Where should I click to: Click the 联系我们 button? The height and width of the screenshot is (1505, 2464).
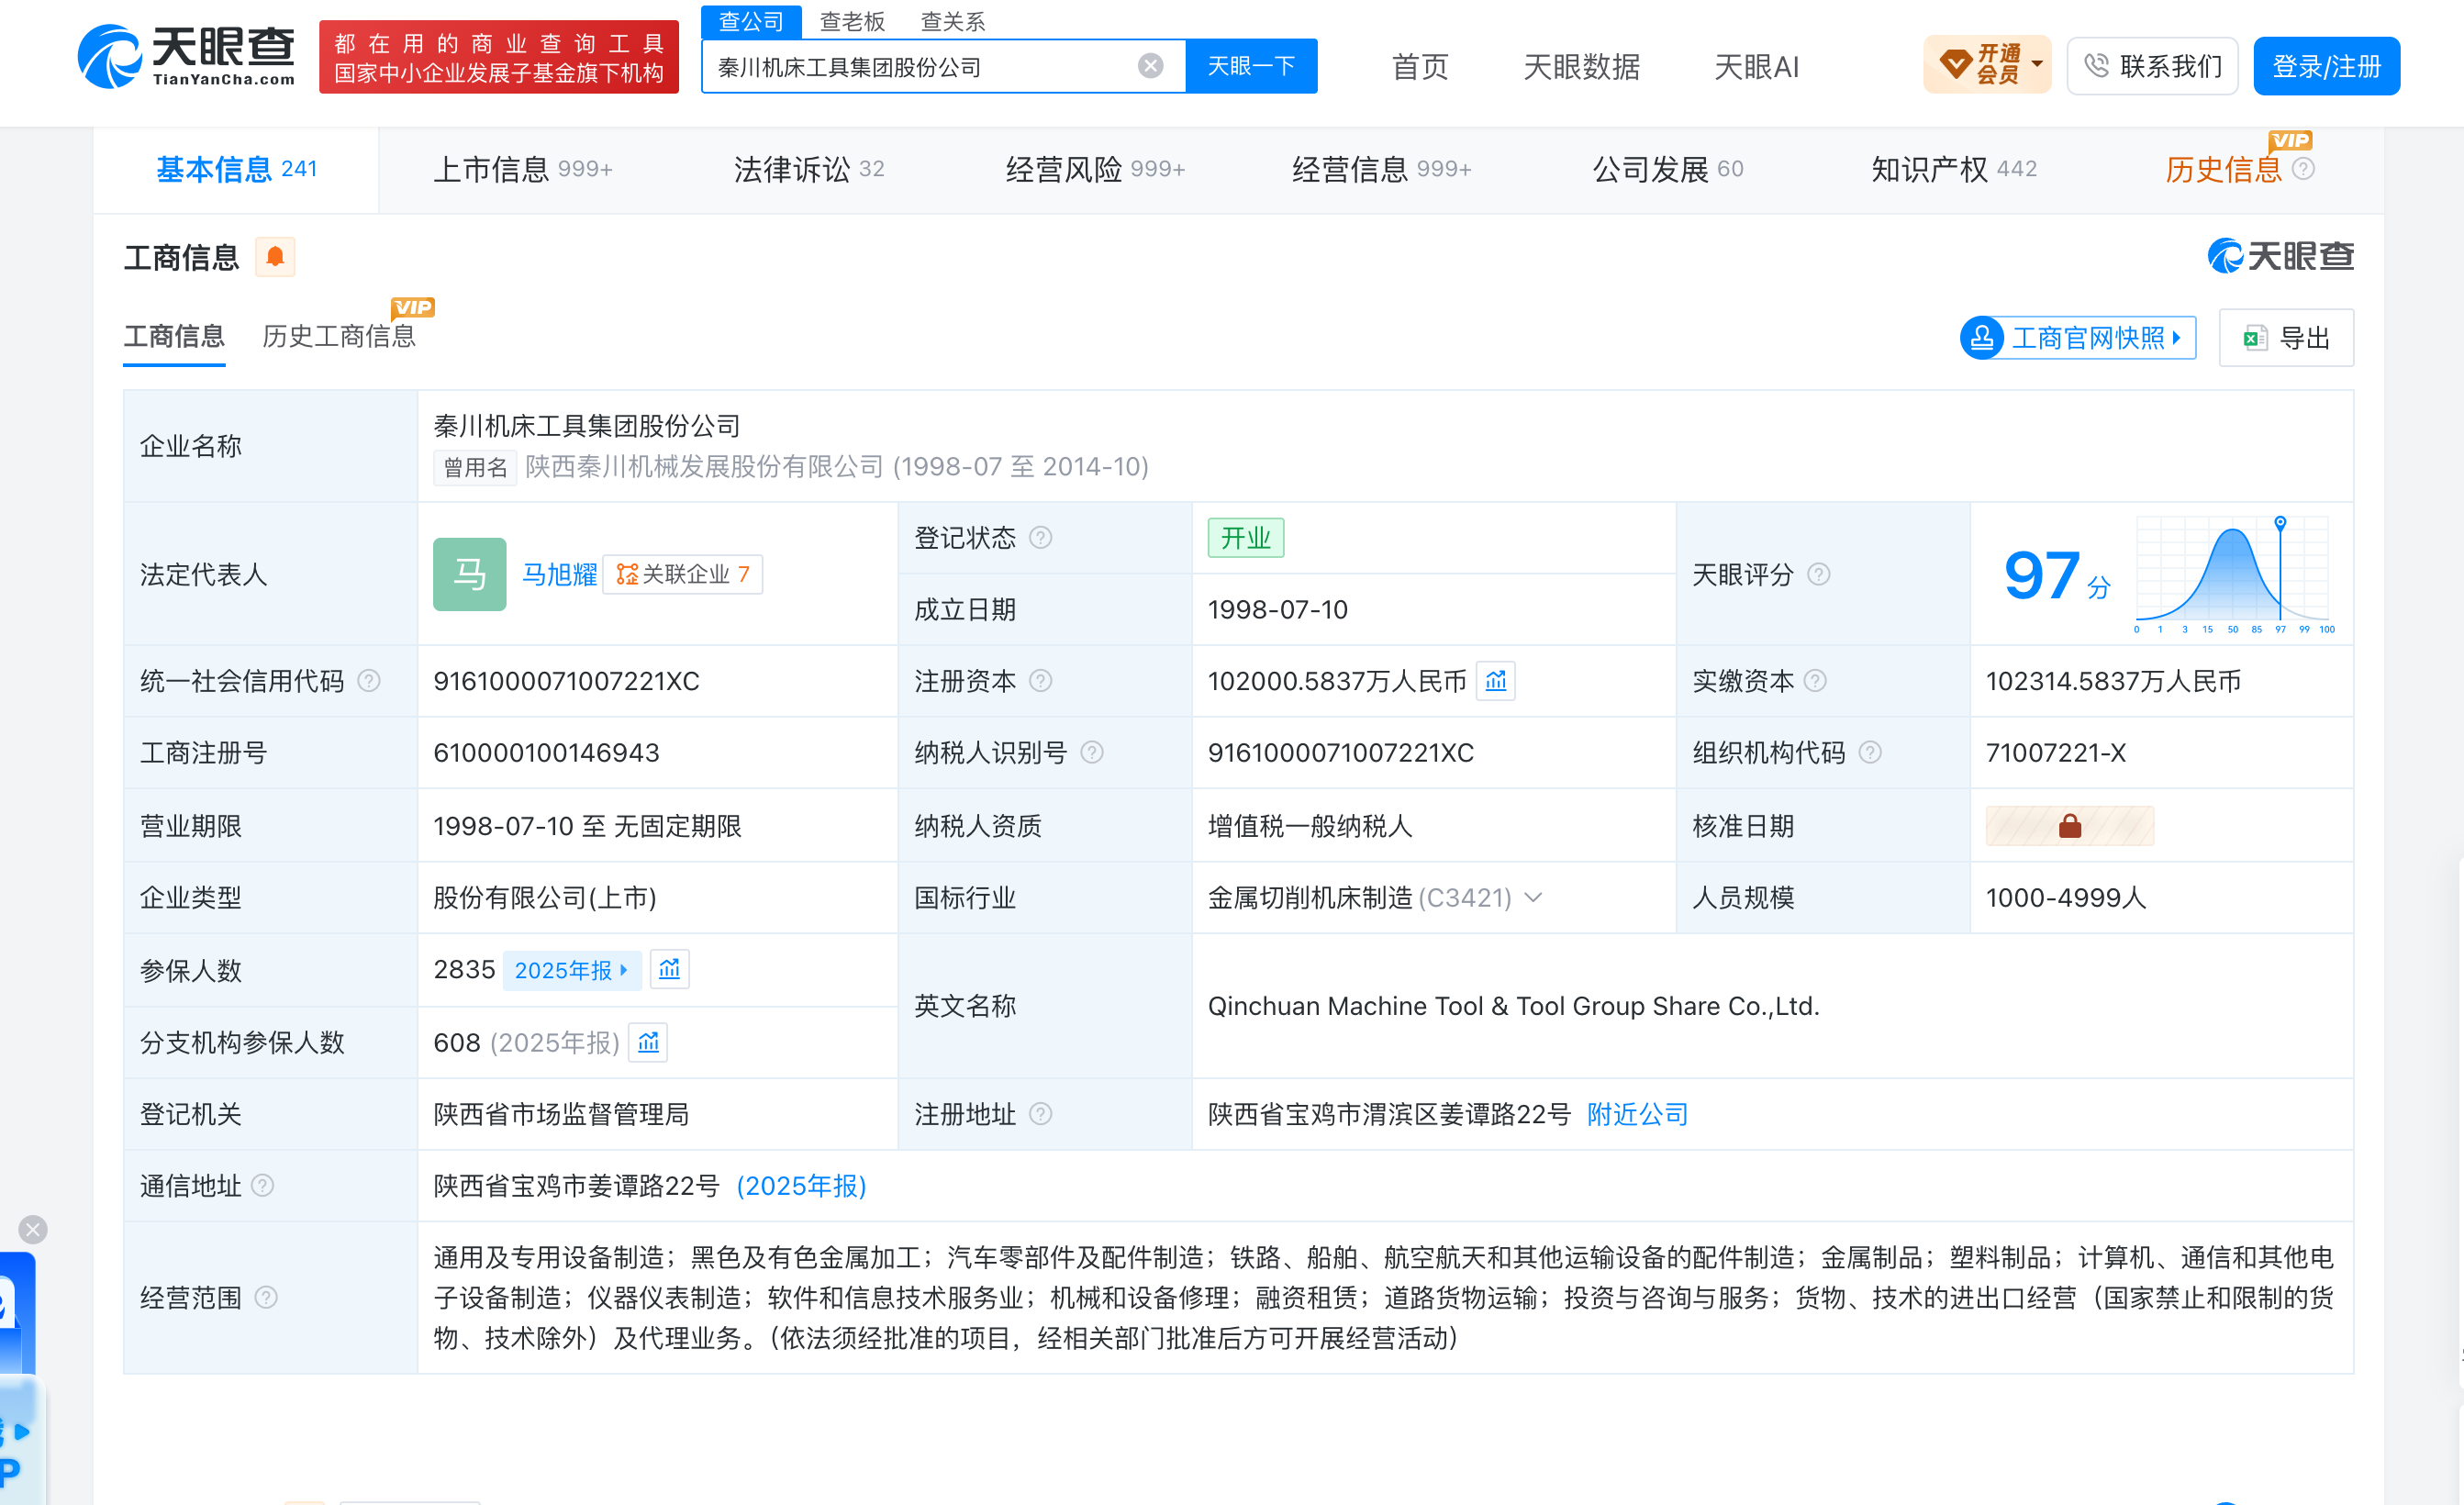click(x=2152, y=66)
